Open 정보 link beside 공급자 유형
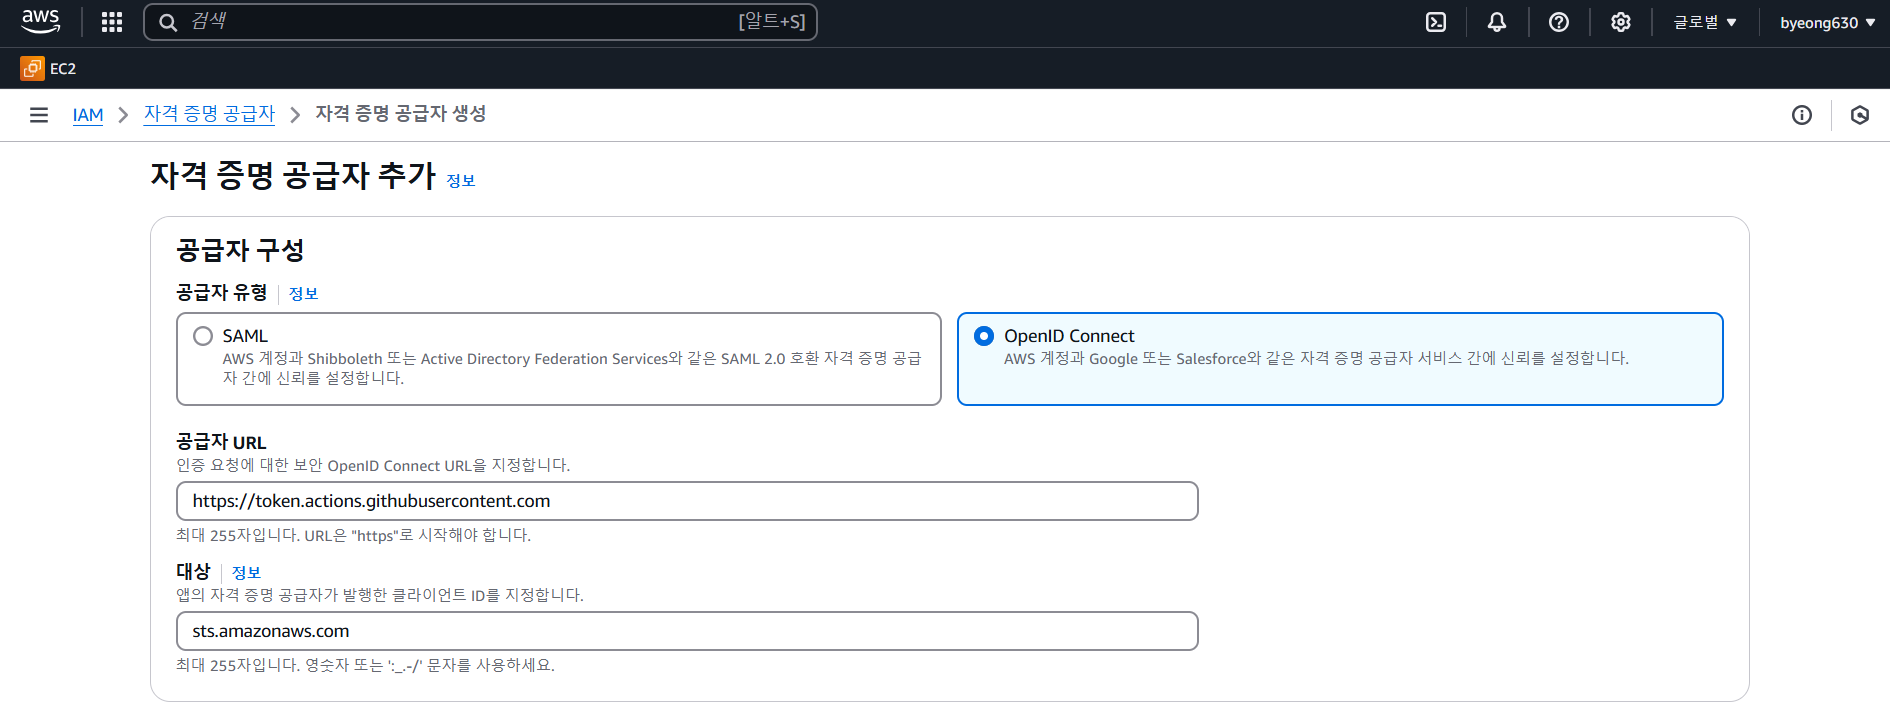 (303, 294)
